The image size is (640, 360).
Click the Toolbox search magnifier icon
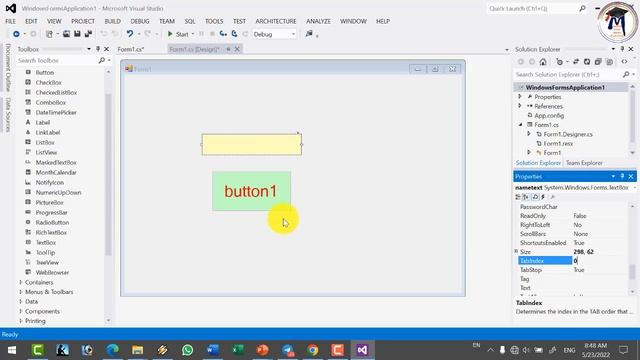coord(102,60)
